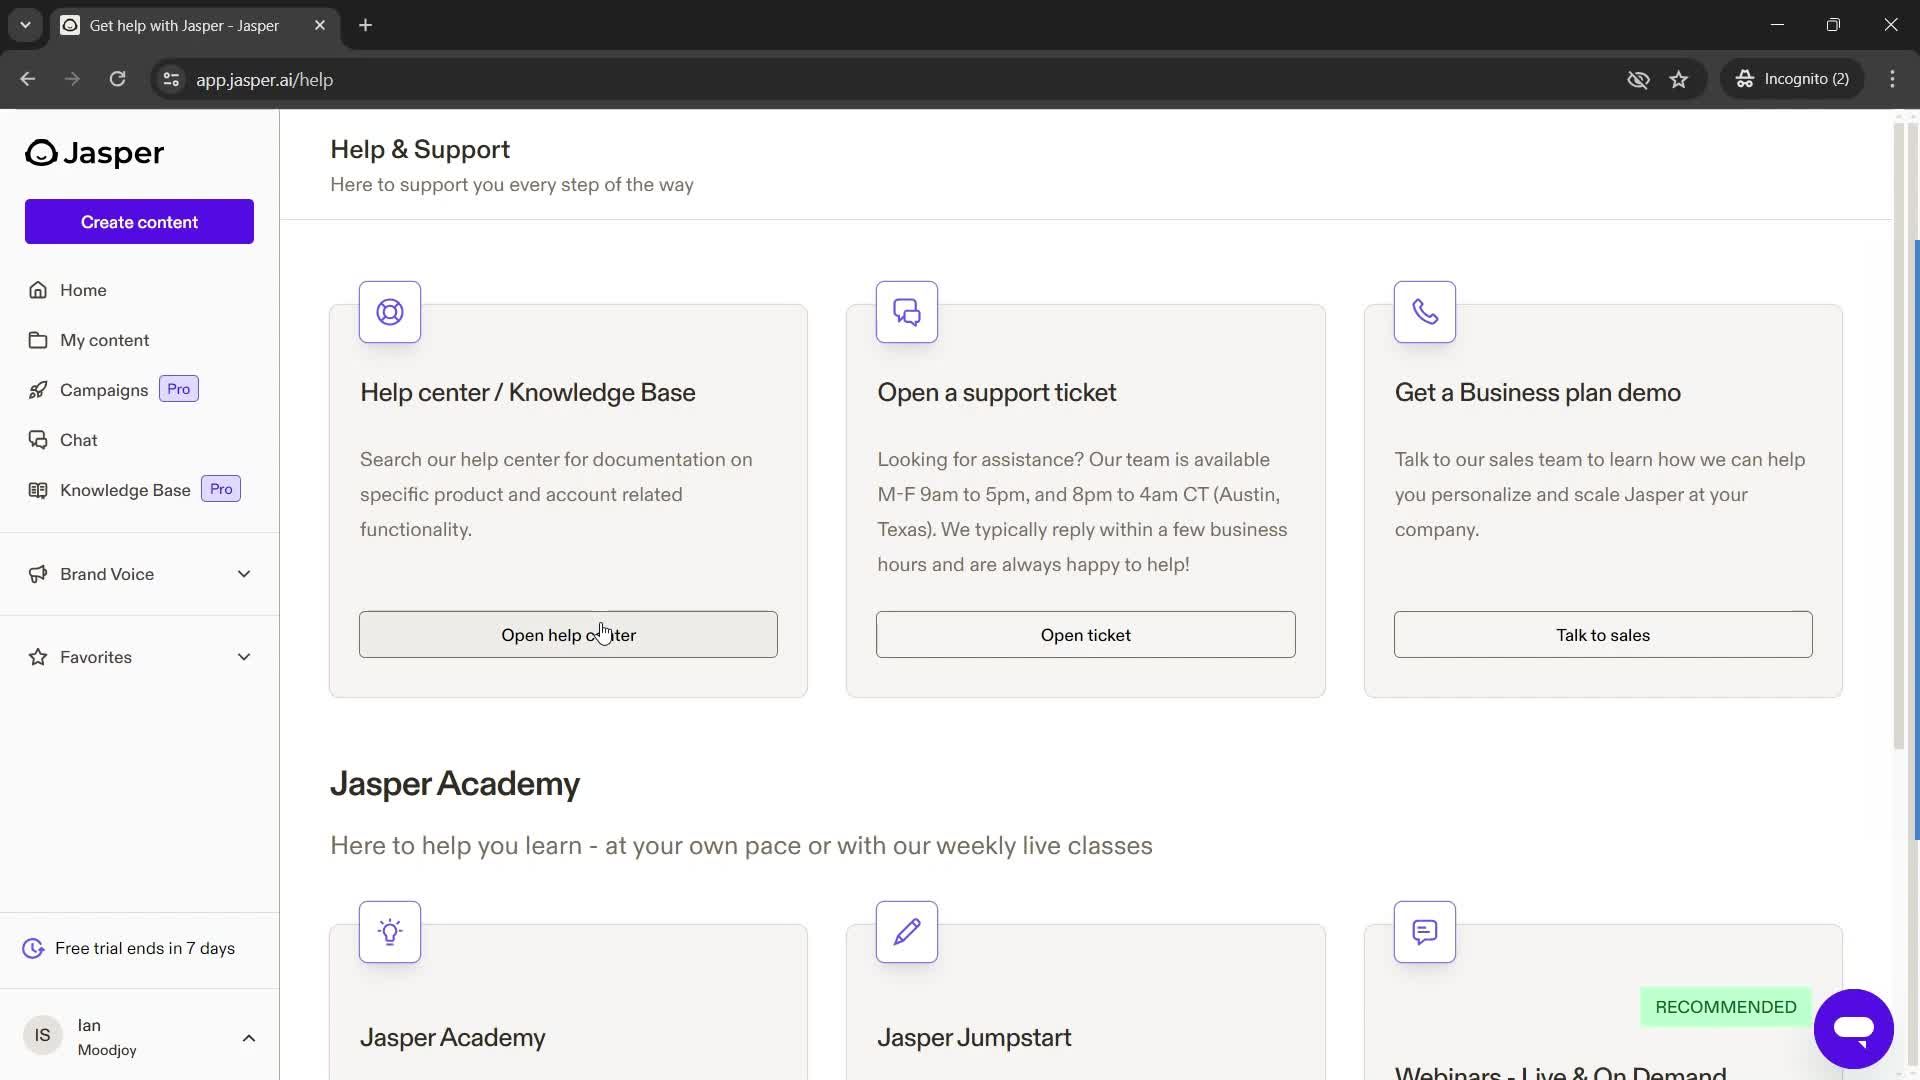This screenshot has width=1920, height=1080.
Task: Open a support ticket
Action: point(1085,634)
